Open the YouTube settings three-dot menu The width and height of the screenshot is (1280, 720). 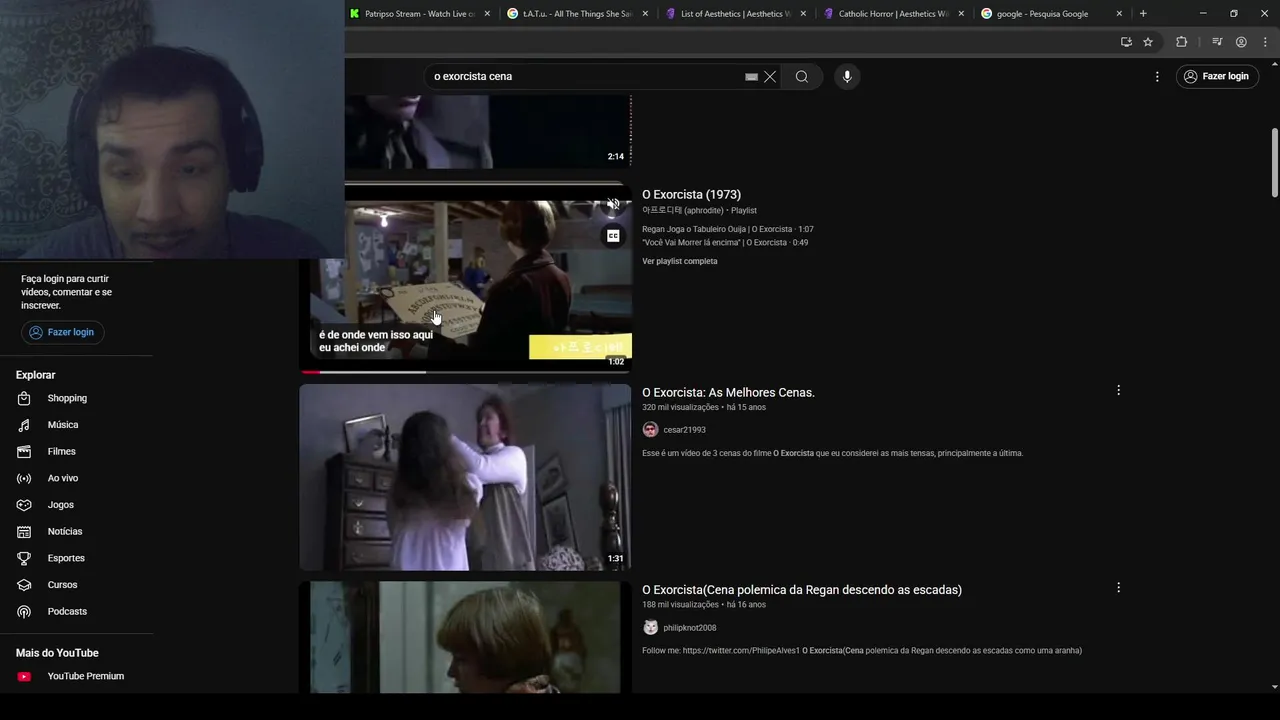click(1157, 76)
